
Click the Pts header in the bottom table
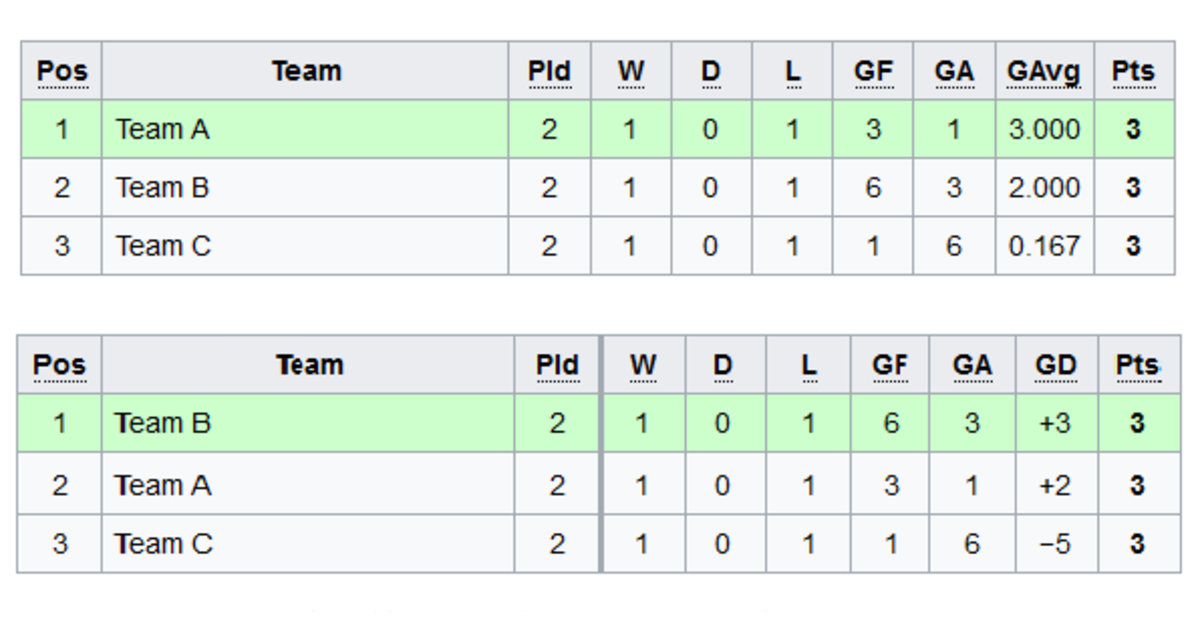click(x=1137, y=365)
